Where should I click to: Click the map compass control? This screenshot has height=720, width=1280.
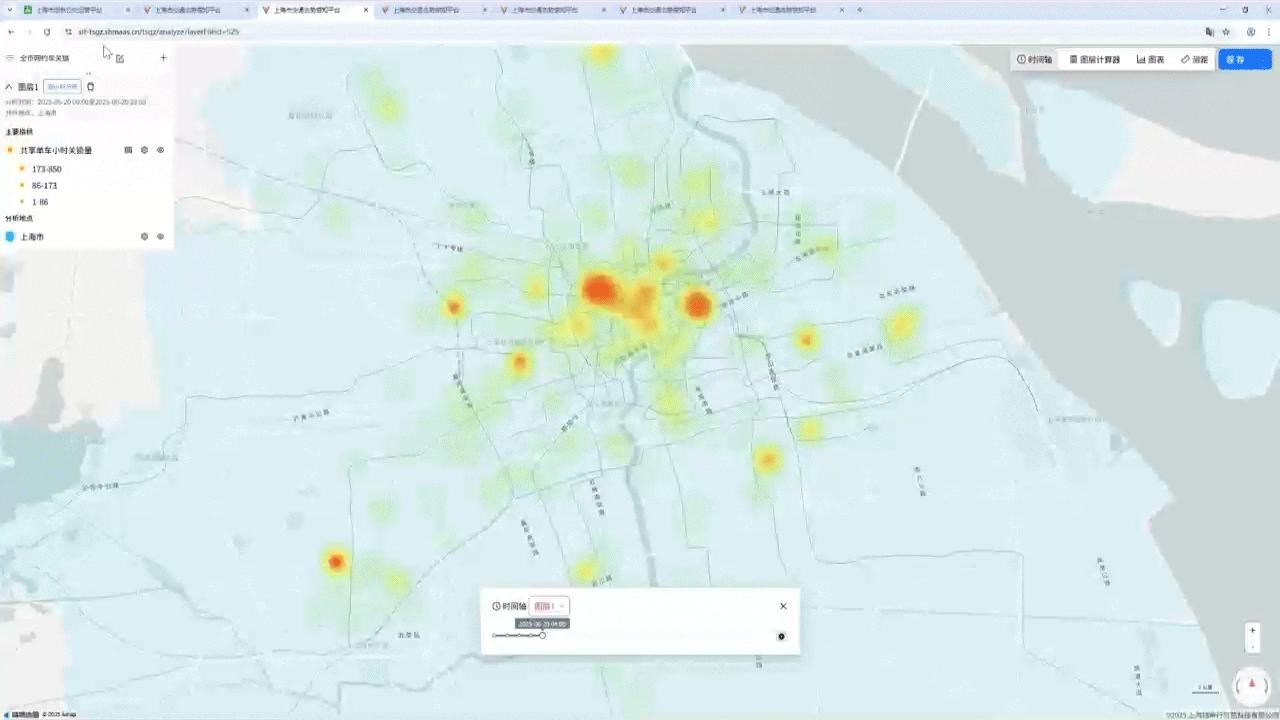click(x=1252, y=685)
